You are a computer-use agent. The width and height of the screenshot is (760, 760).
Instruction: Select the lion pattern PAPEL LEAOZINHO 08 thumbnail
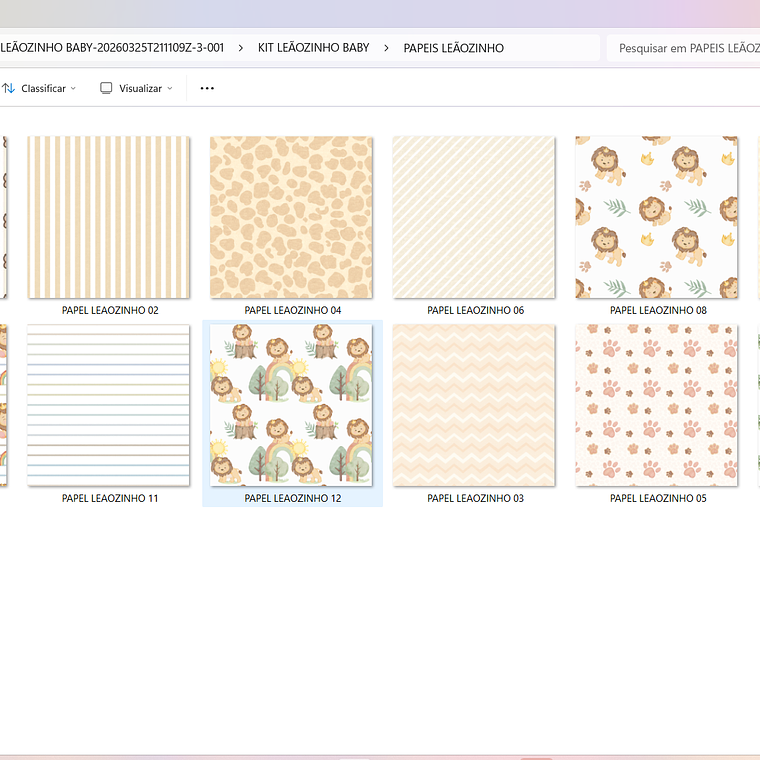656,217
